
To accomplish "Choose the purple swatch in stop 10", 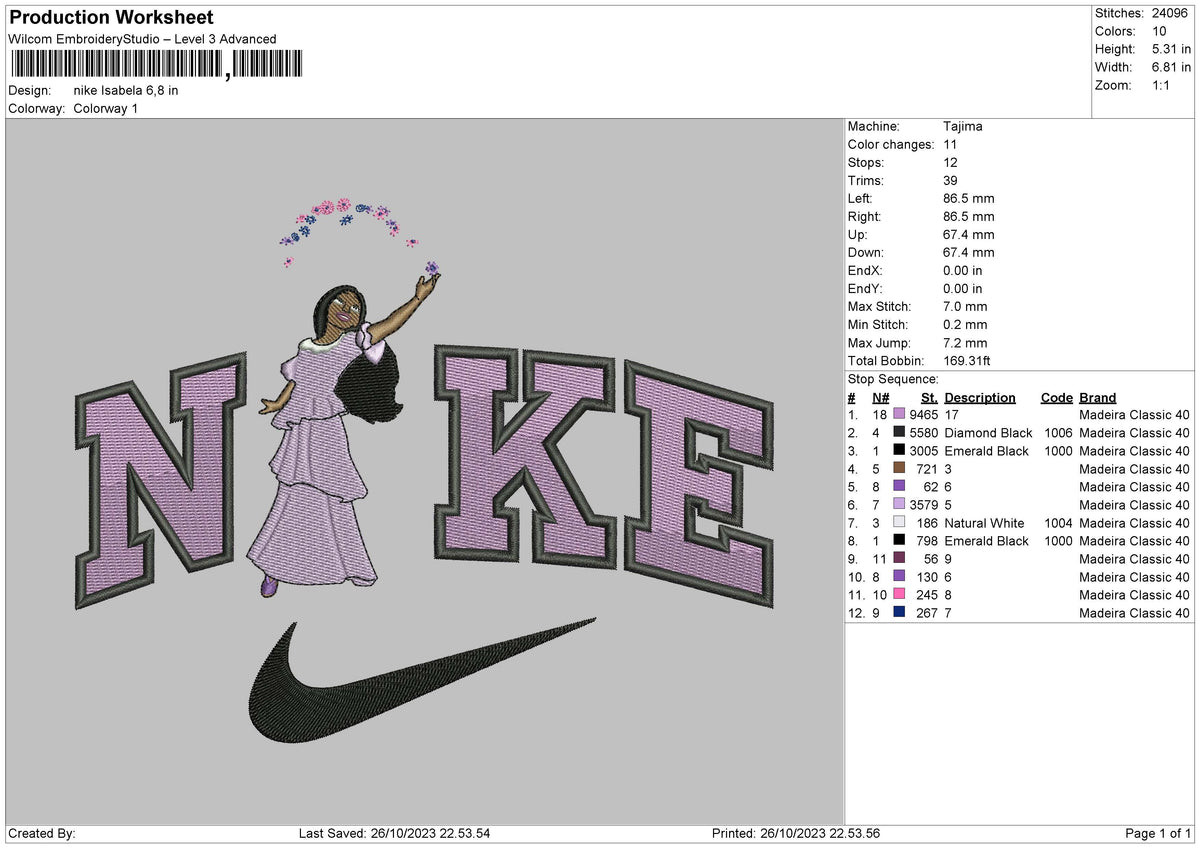I will [899, 577].
